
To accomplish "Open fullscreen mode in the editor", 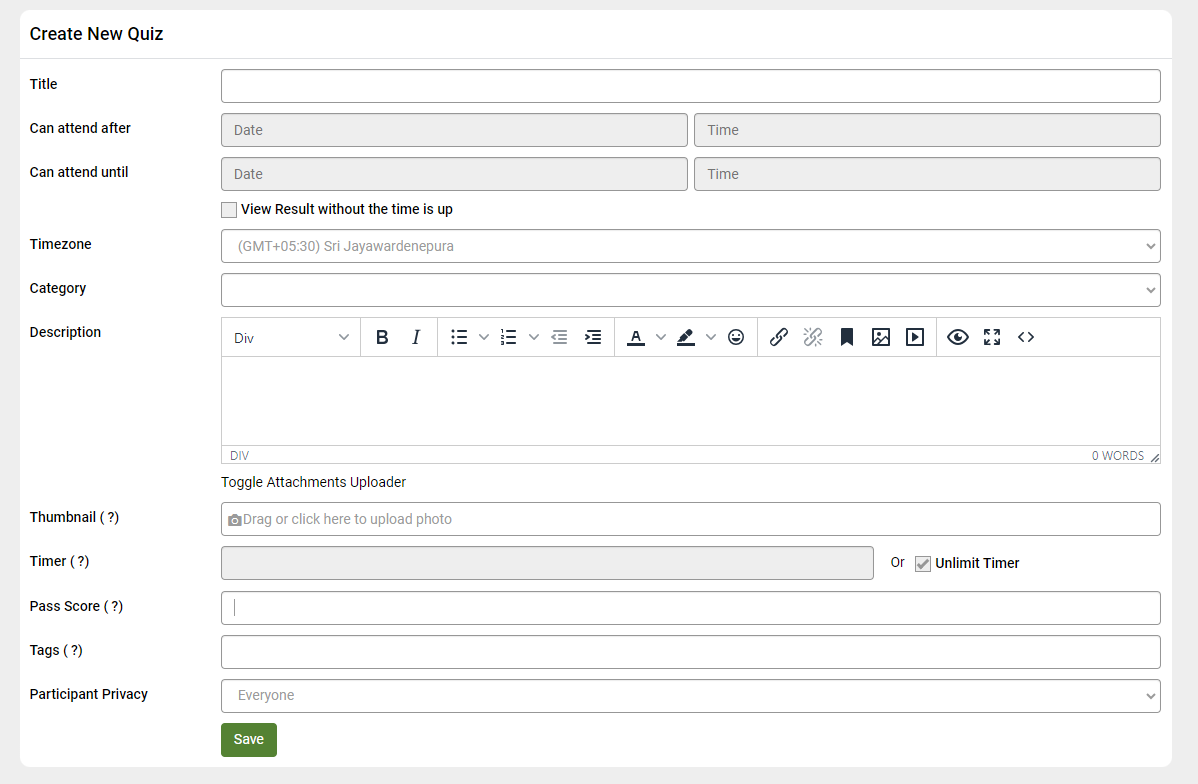I will (x=992, y=338).
